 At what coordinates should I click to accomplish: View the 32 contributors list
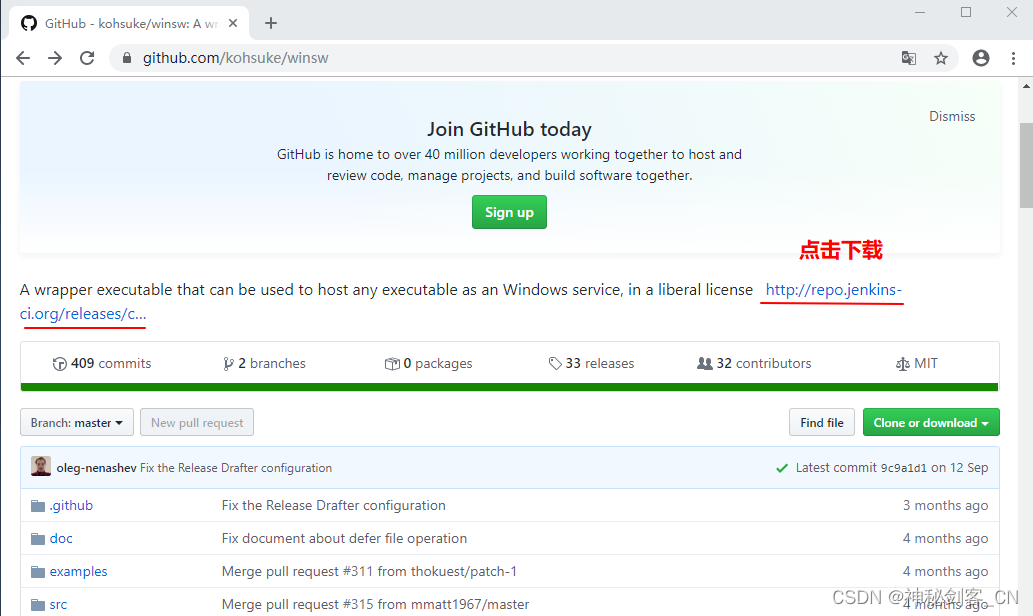(x=754, y=363)
